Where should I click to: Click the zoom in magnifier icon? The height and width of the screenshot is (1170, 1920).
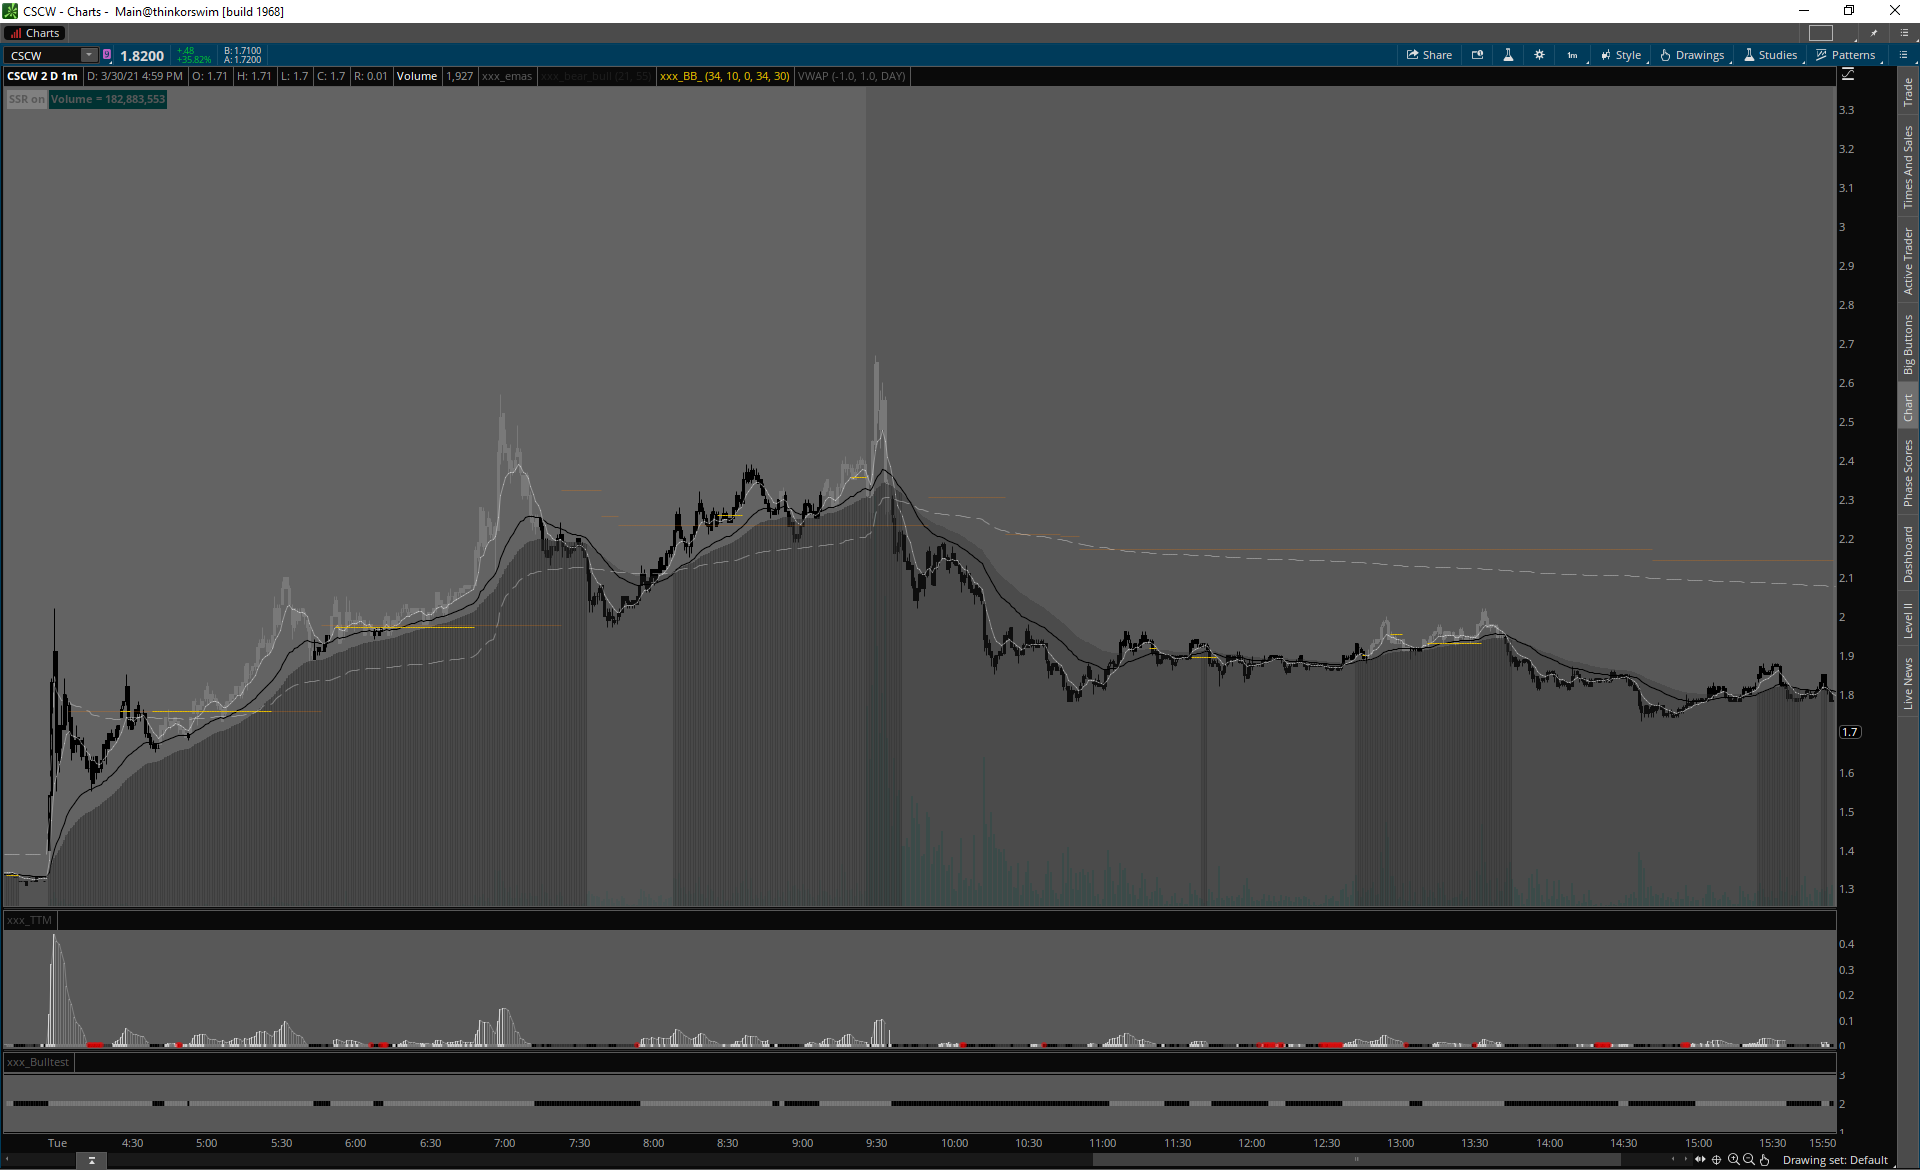1733,1160
